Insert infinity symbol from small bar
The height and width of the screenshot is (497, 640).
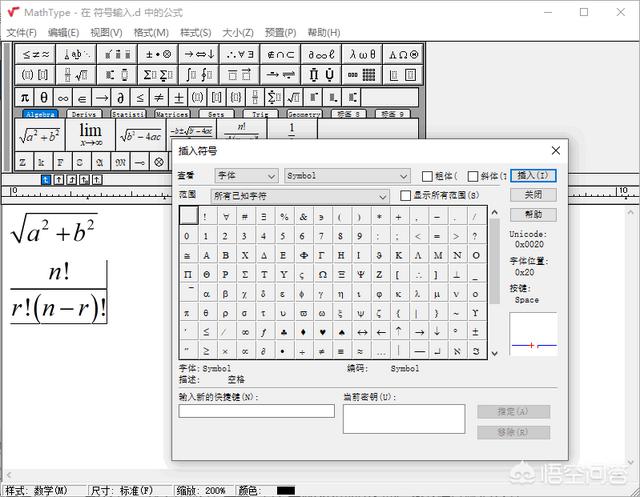point(63,98)
